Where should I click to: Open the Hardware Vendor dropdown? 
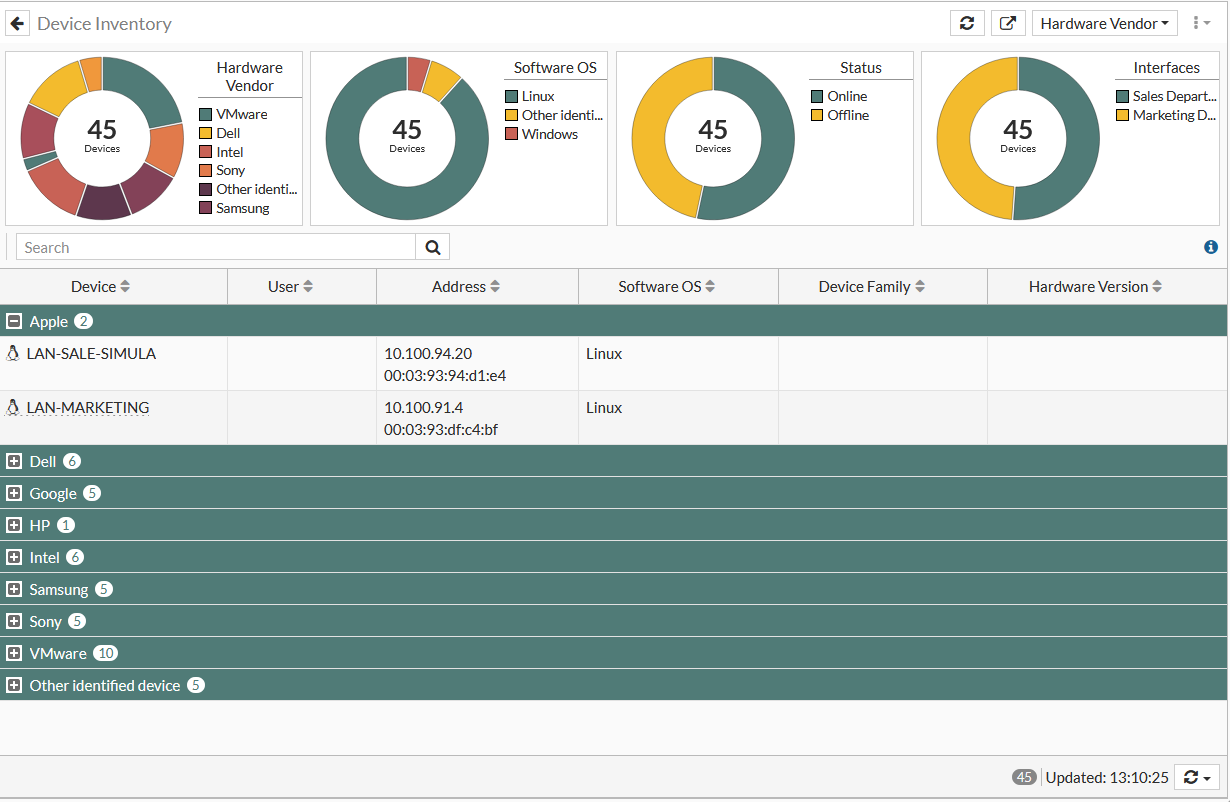(1104, 23)
